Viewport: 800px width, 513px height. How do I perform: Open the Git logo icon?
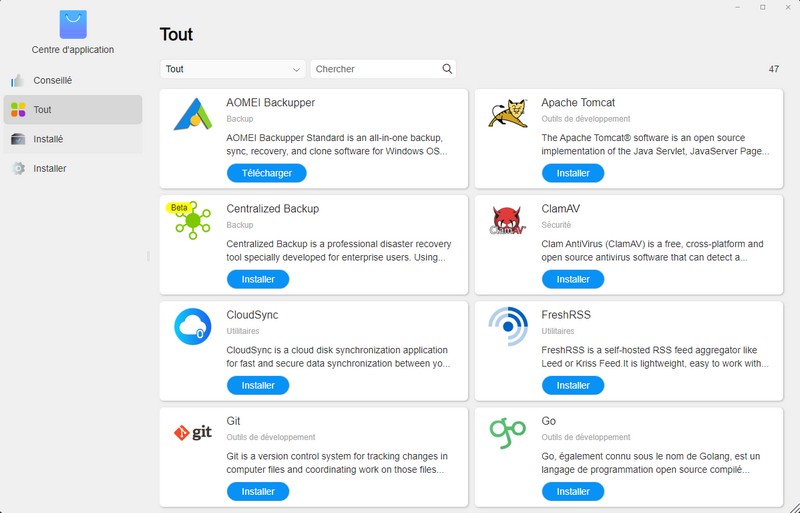click(193, 433)
